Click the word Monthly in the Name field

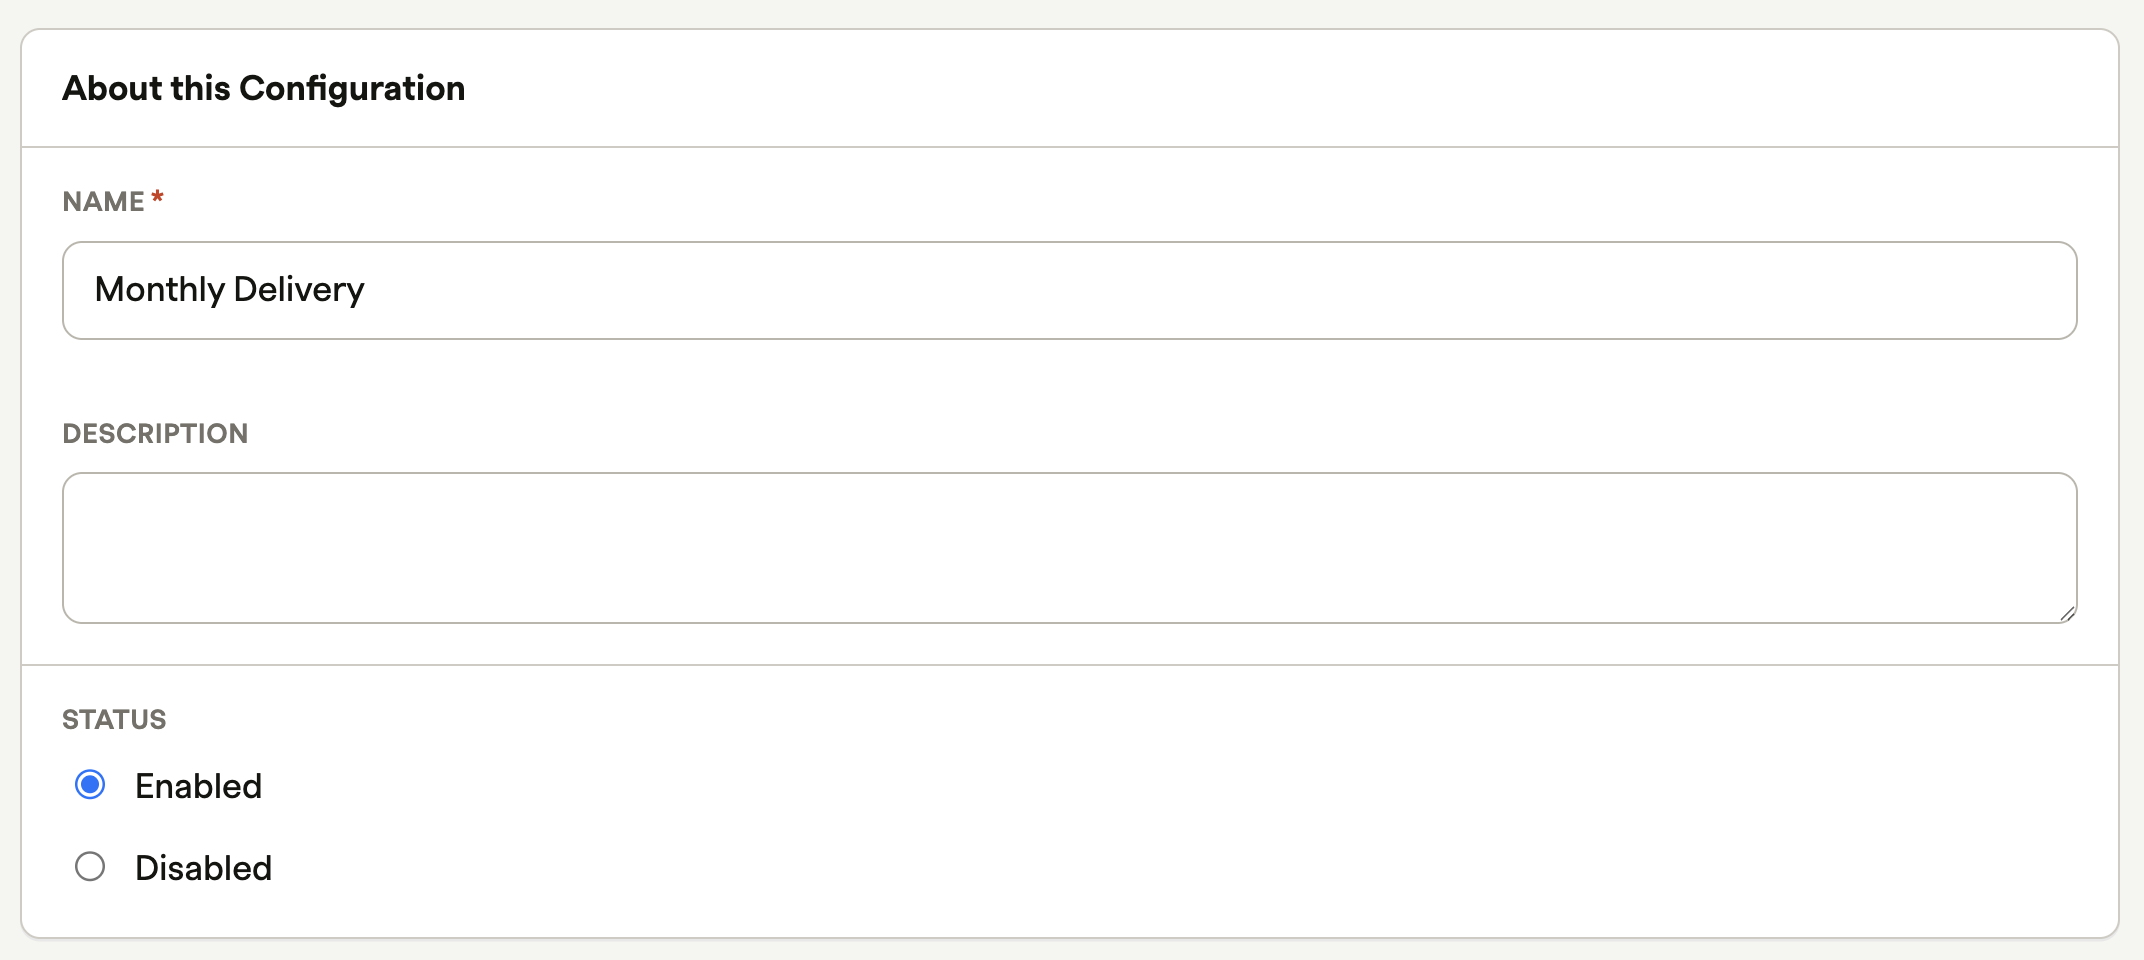coord(160,289)
